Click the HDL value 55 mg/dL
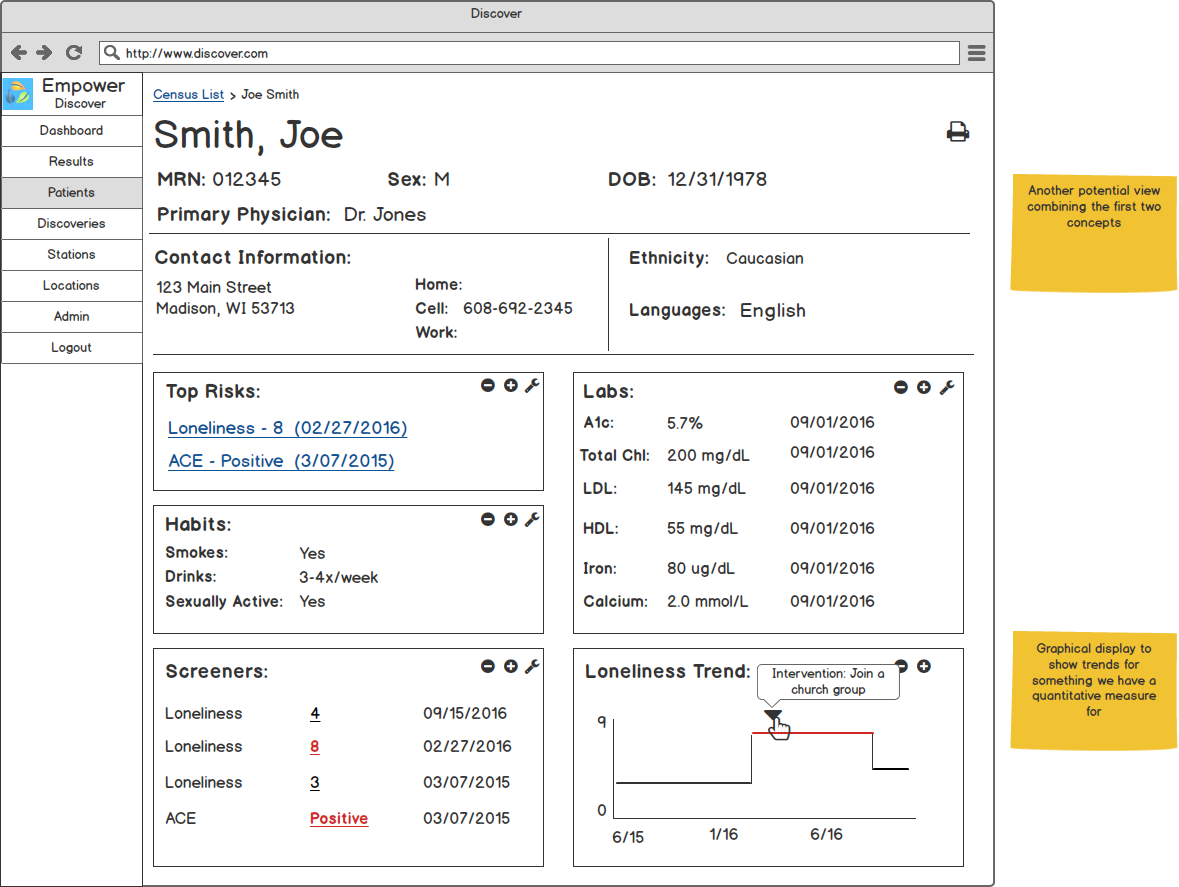The image size is (1179, 887). [x=702, y=528]
